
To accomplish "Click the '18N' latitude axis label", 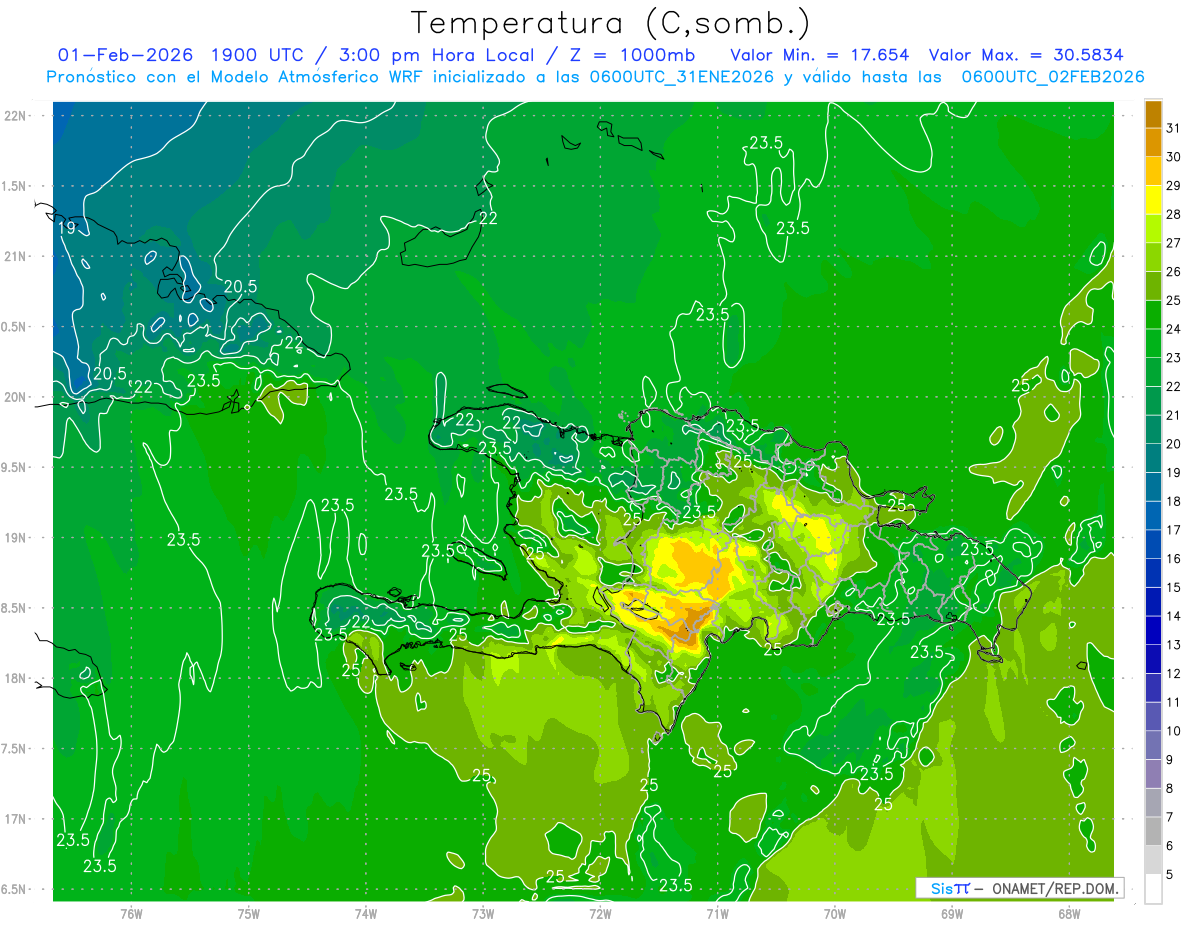I will (x=15, y=678).
